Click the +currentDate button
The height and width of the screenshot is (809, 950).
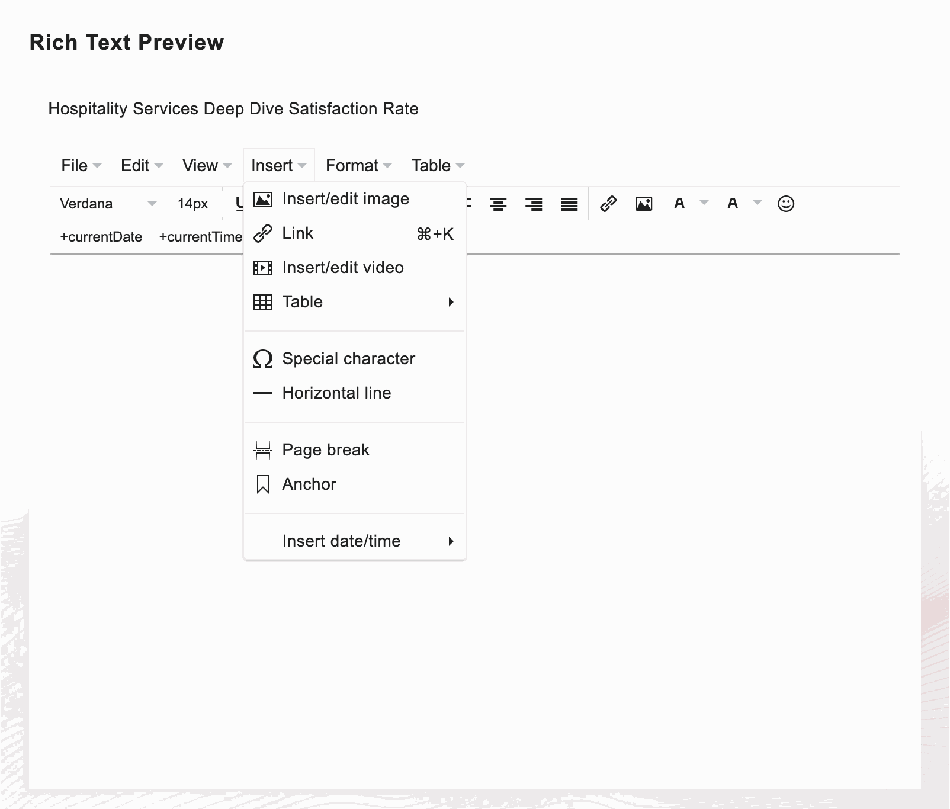coord(101,237)
